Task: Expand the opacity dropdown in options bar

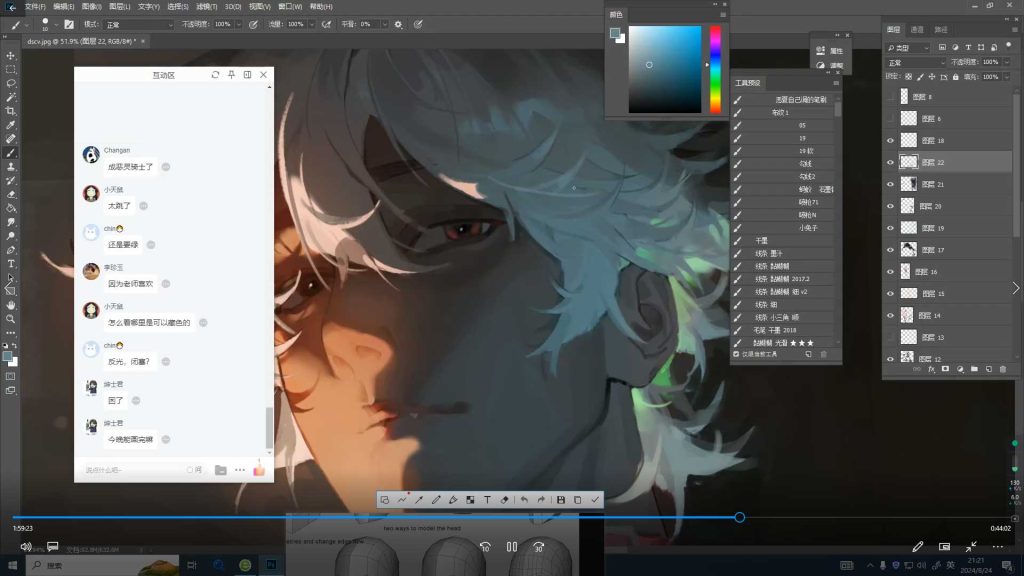Action: (x=236, y=24)
